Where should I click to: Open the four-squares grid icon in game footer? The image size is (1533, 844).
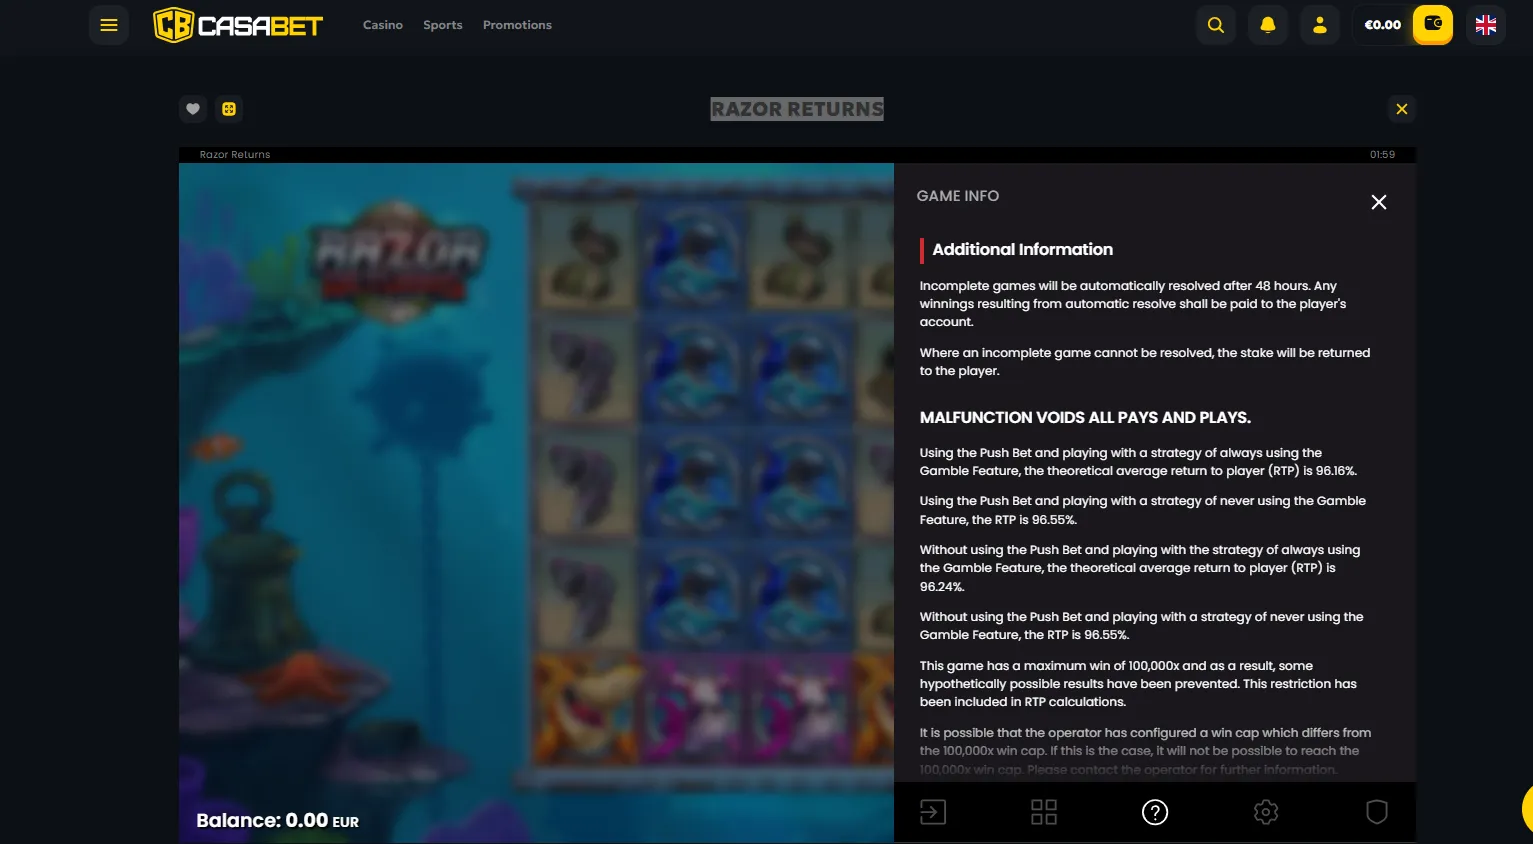click(x=1044, y=812)
